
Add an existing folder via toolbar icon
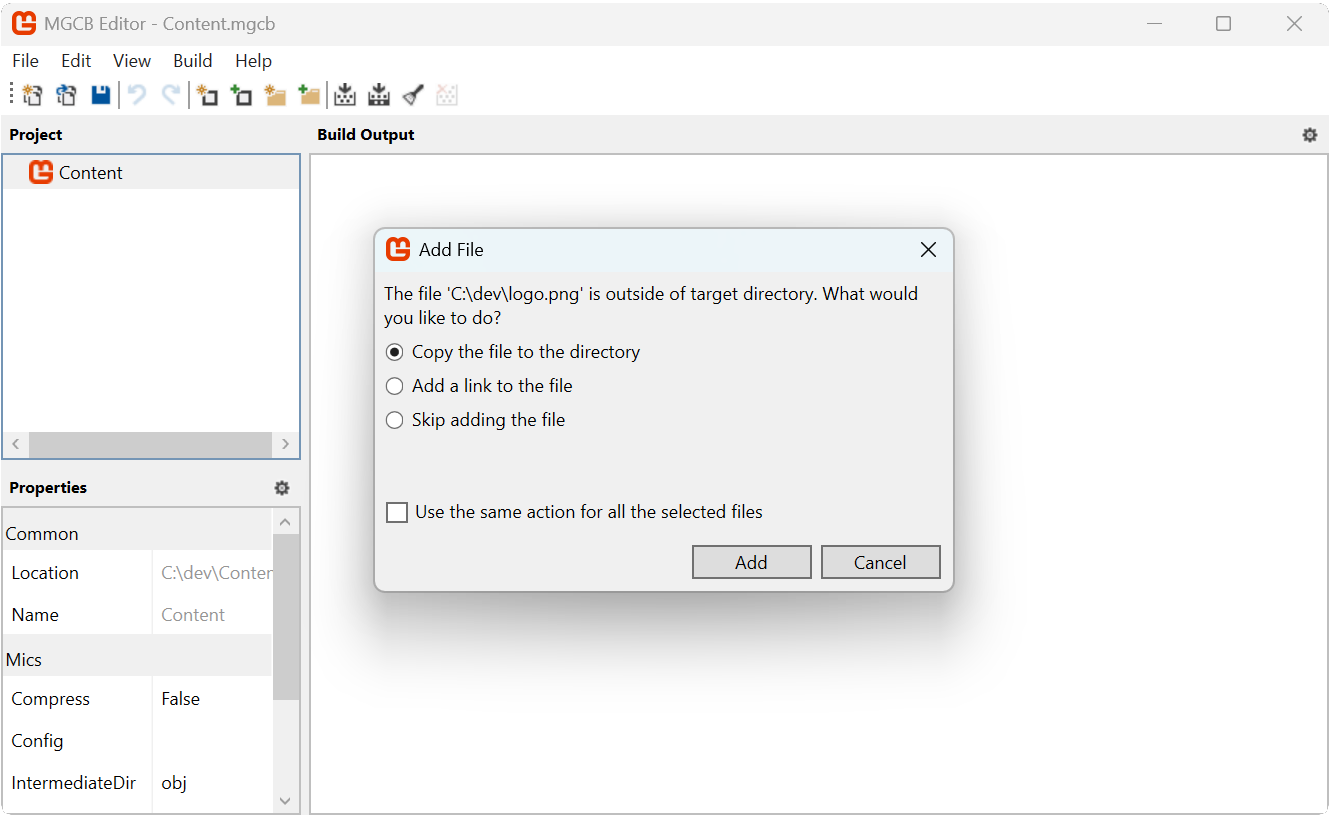[x=309, y=94]
